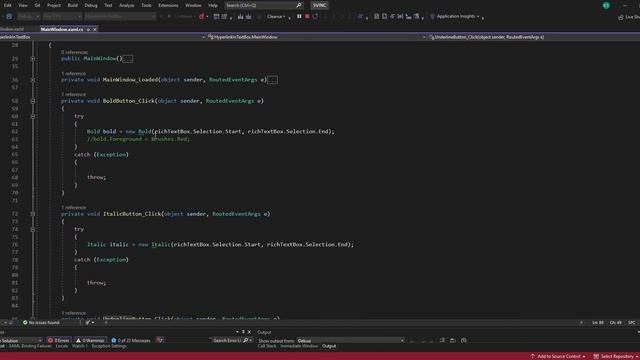Click the Hot Reload flame icon

click(201, 16)
